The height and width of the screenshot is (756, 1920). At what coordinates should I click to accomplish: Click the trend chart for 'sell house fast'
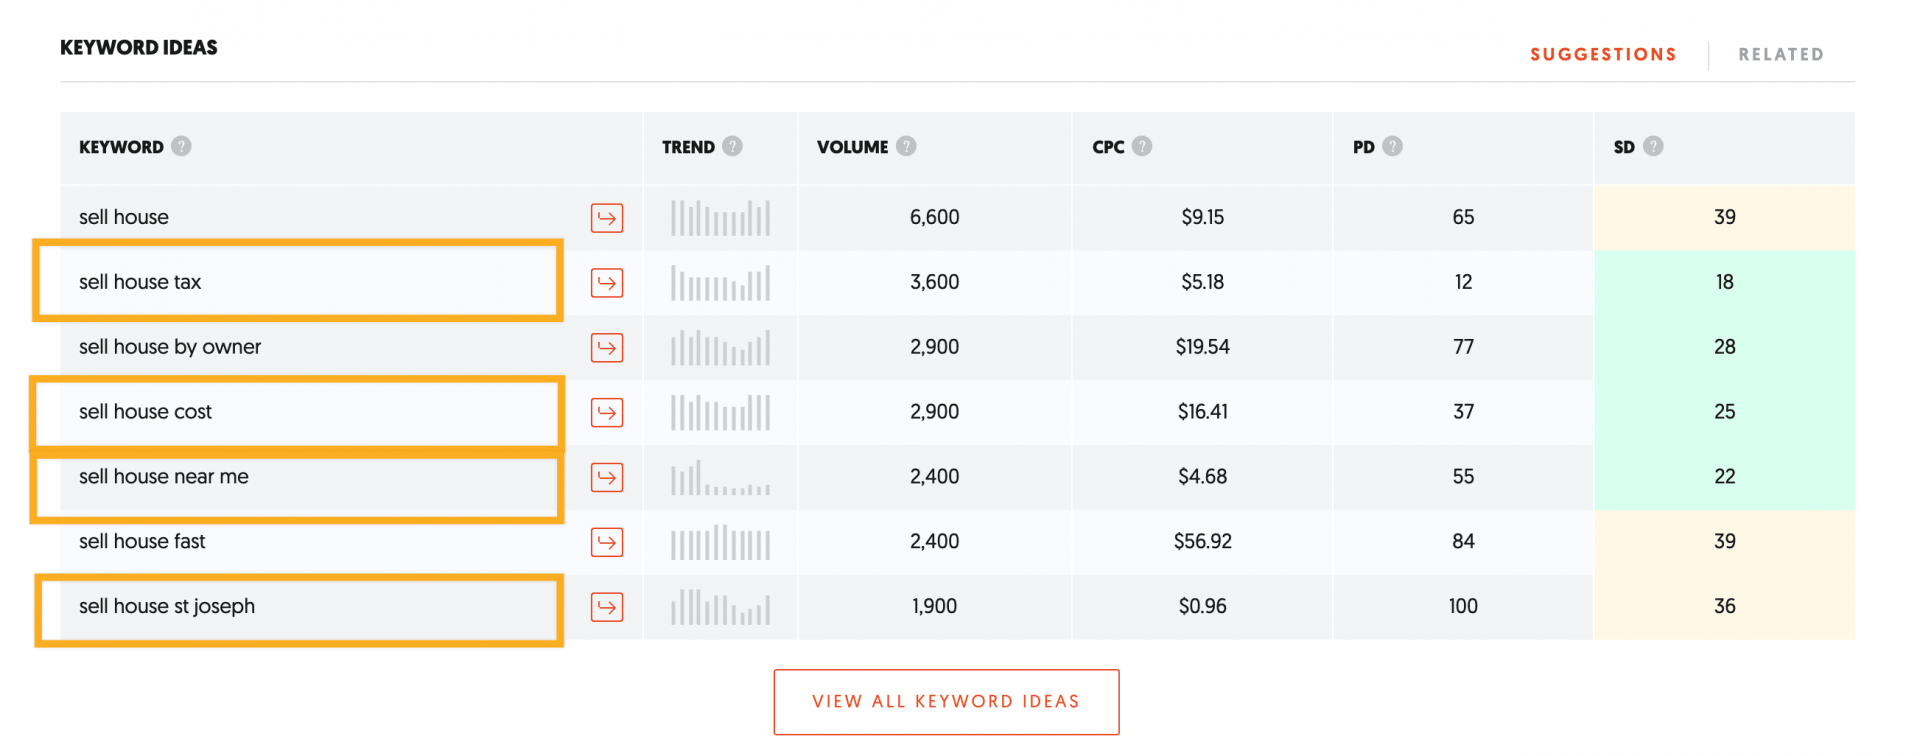click(720, 543)
